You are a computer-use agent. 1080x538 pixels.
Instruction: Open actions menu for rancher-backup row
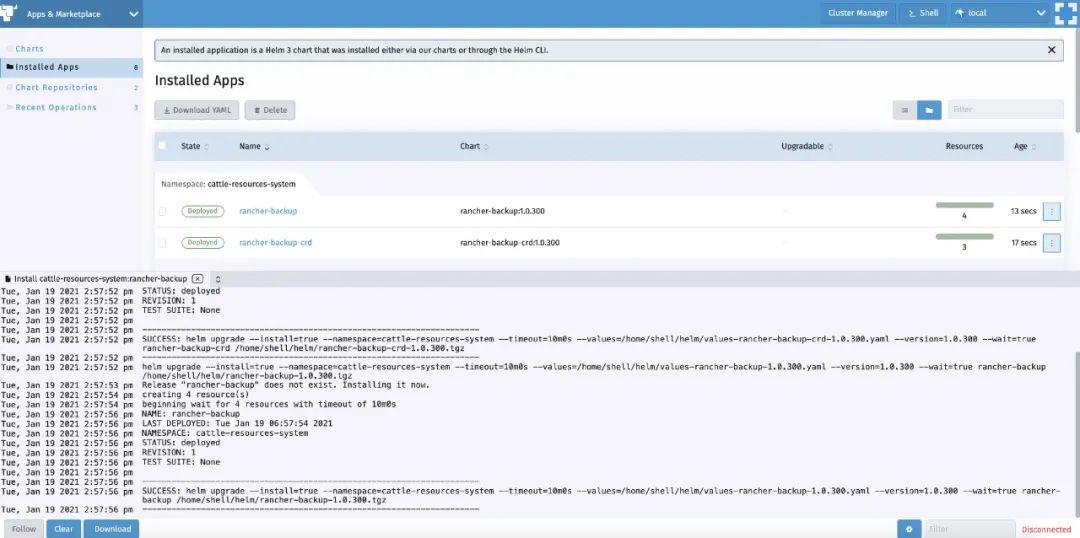pos(1052,211)
